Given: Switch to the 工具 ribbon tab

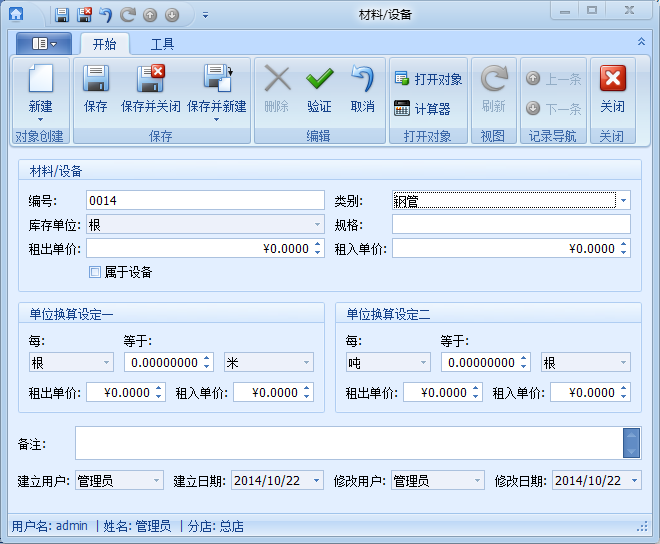Looking at the screenshot, I should (x=162, y=44).
